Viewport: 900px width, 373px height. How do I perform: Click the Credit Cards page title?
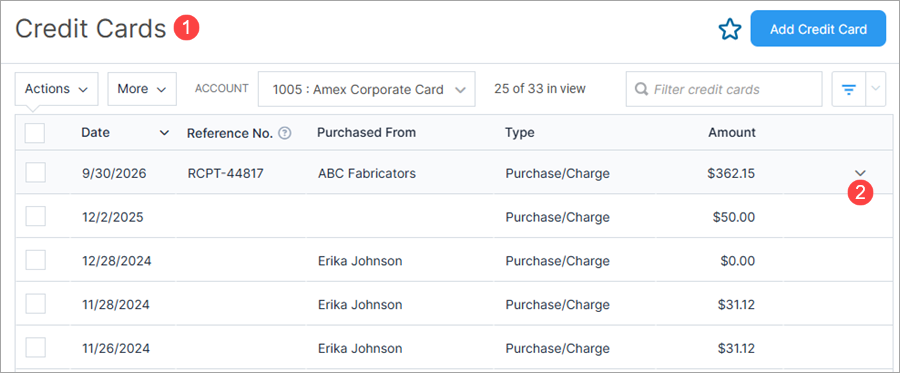pos(90,28)
